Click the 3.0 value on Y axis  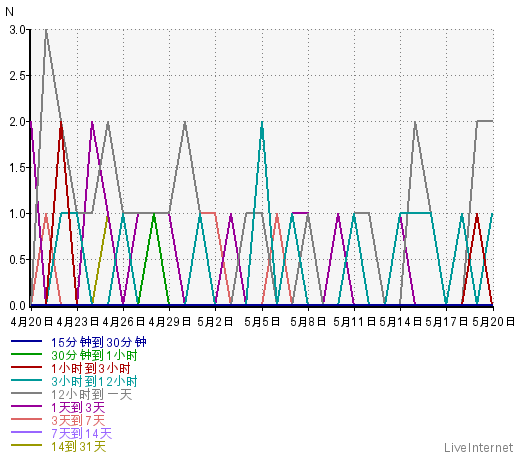[18, 30]
